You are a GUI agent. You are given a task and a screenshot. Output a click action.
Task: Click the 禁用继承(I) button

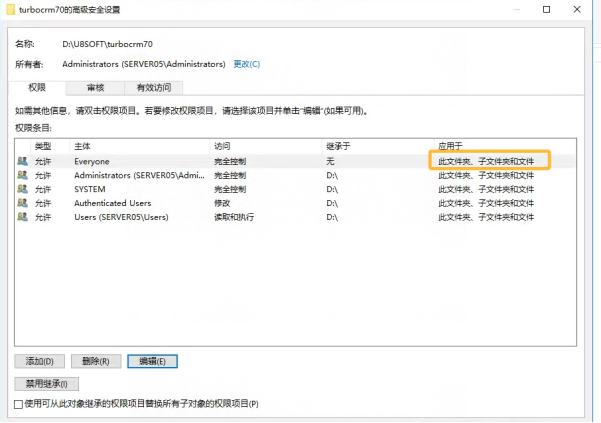[46, 384]
